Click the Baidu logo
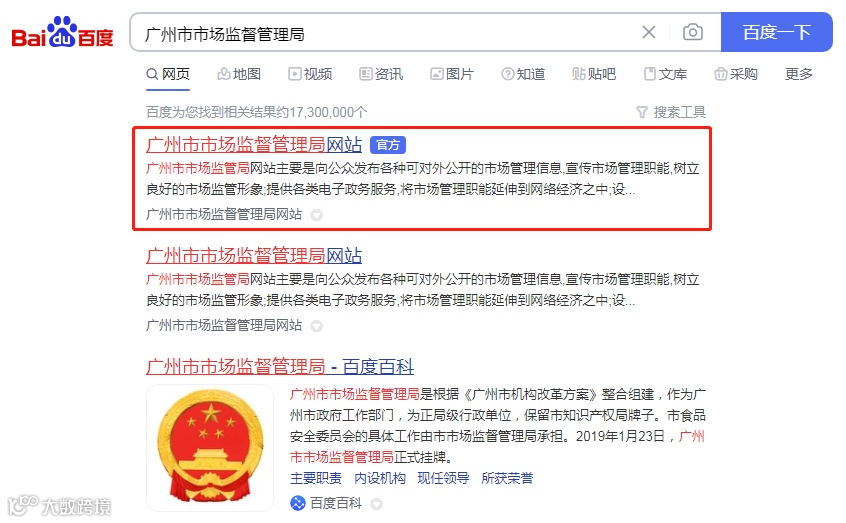 (x=63, y=32)
